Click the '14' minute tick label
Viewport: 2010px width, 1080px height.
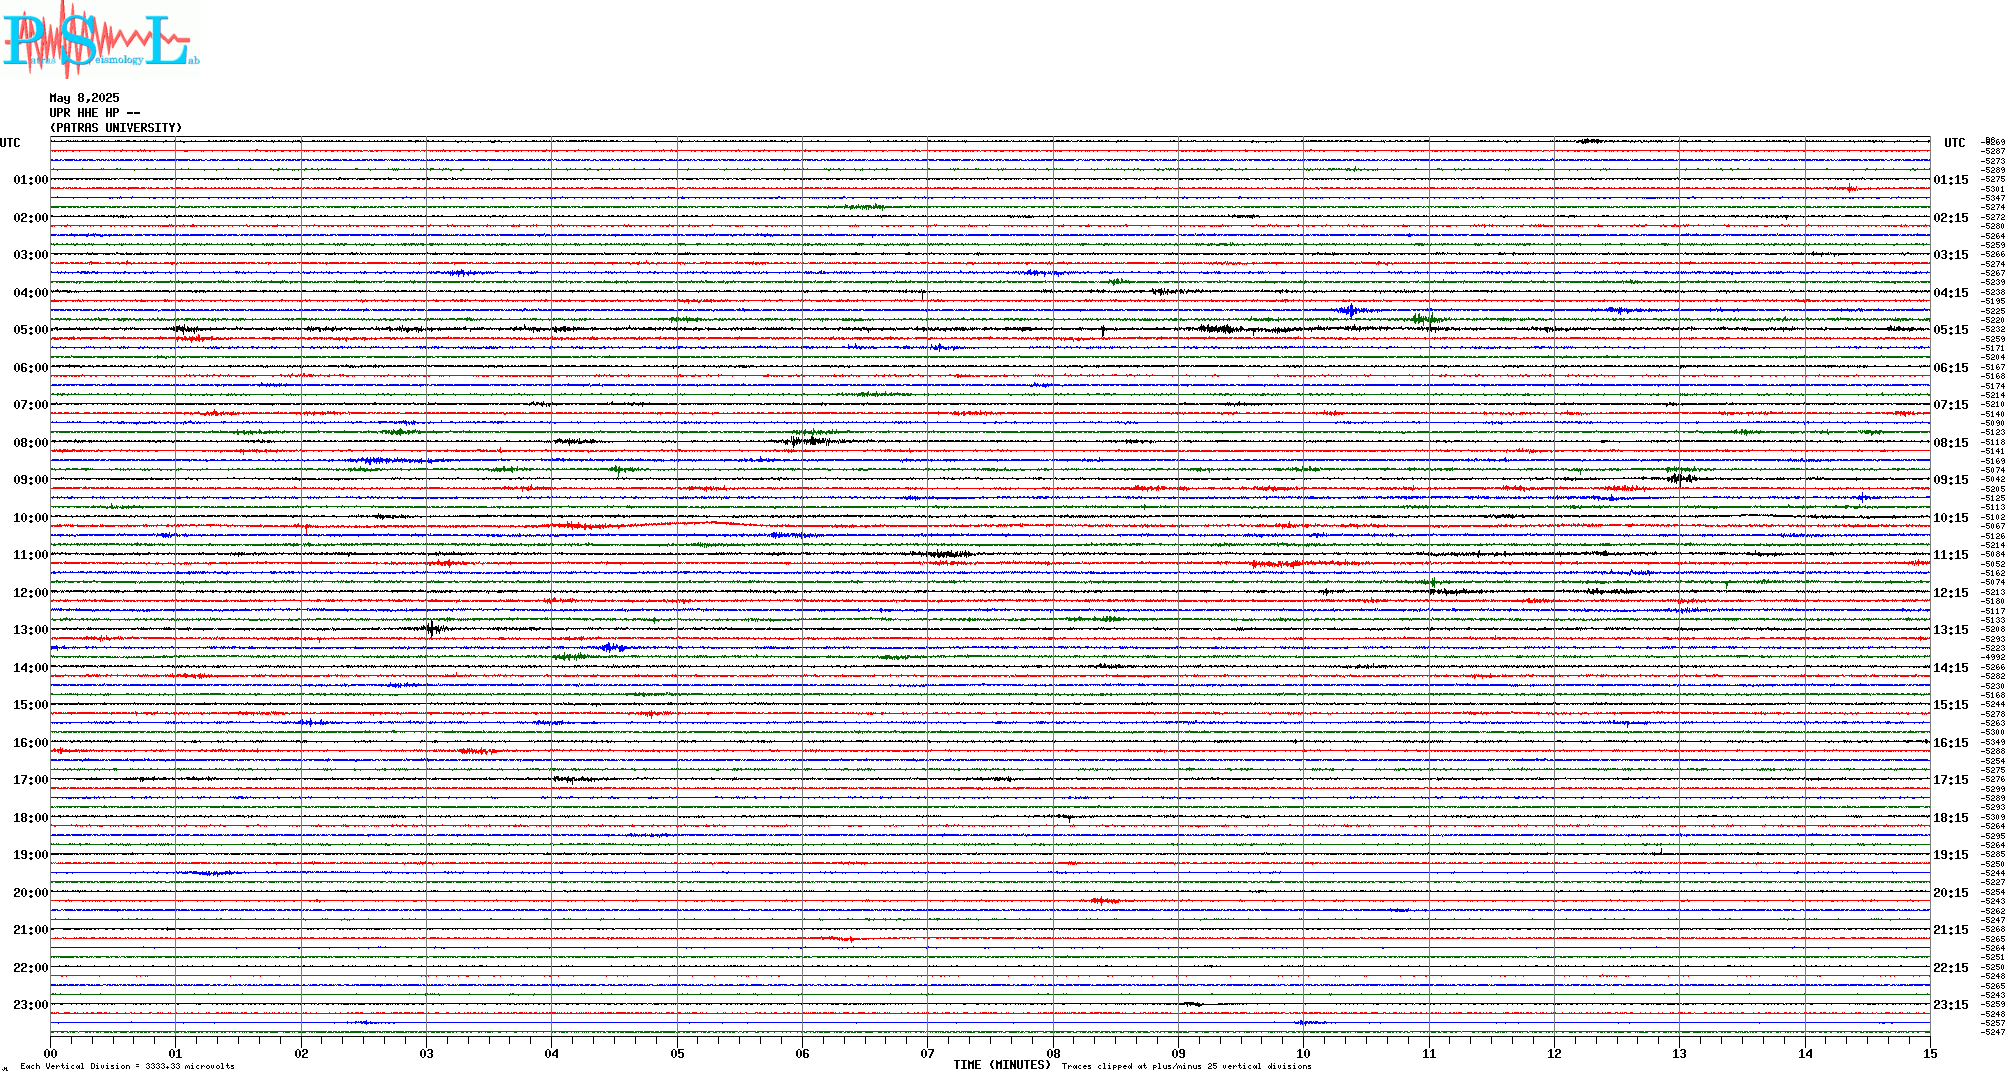point(1805,1053)
